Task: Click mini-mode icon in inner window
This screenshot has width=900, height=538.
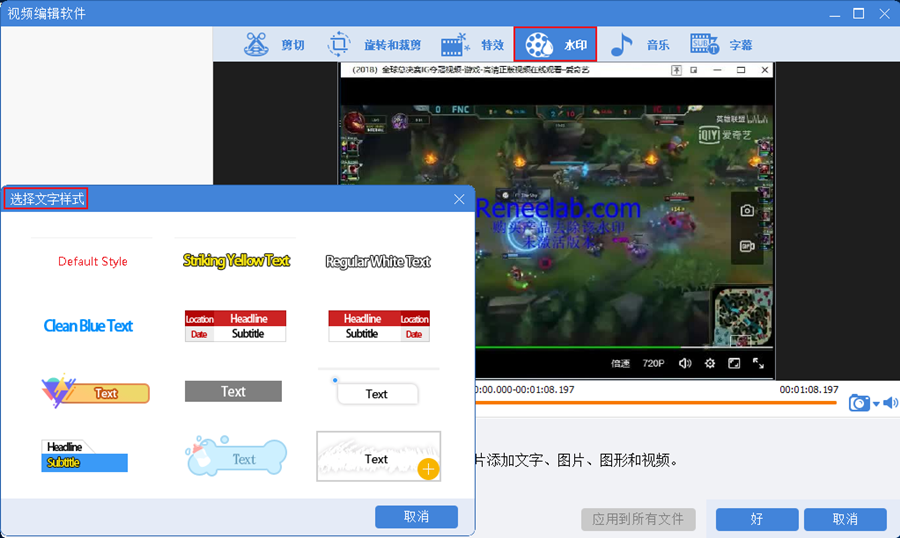Action: click(694, 70)
